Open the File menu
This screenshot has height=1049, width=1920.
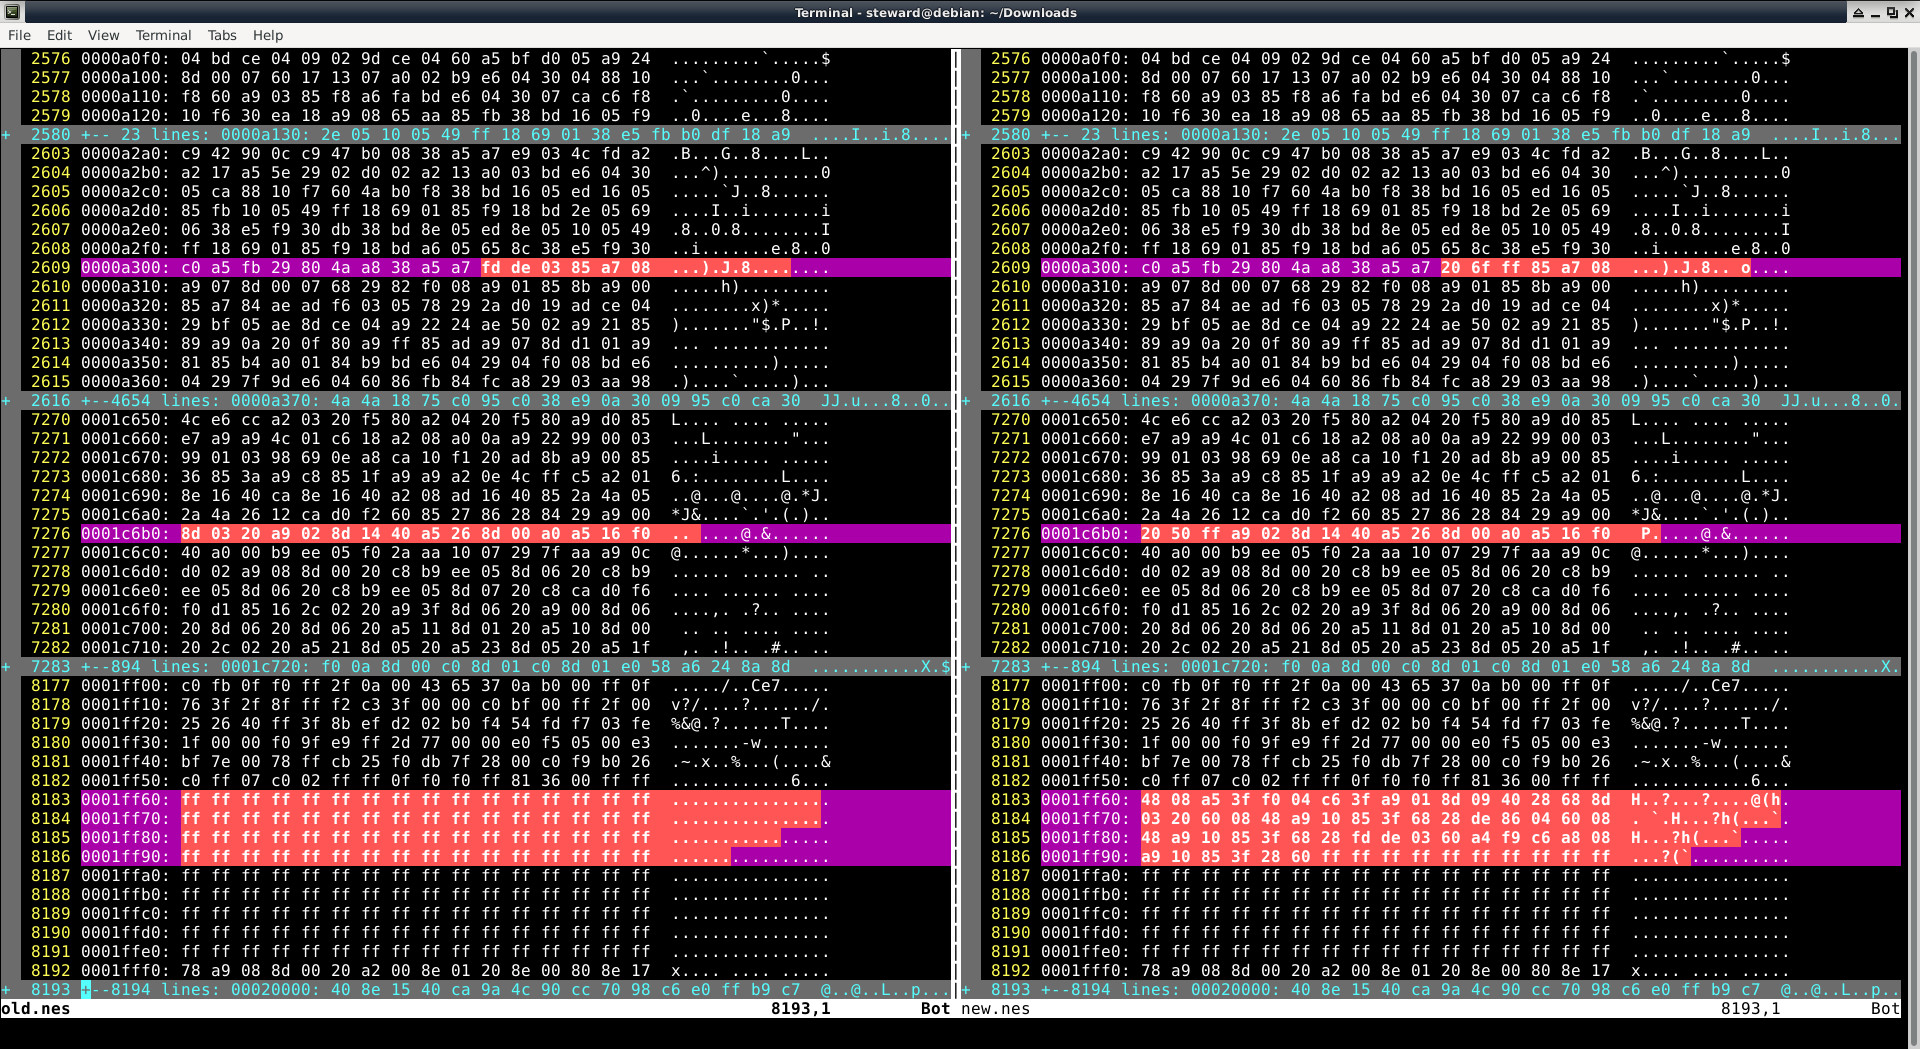(x=19, y=35)
